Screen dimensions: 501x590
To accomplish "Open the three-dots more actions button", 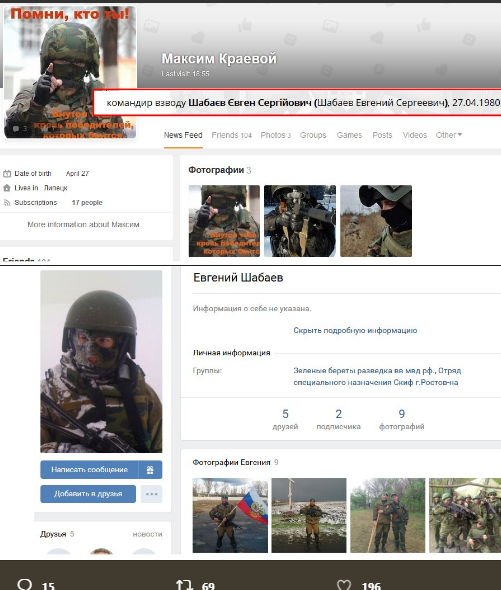I will coord(151,494).
